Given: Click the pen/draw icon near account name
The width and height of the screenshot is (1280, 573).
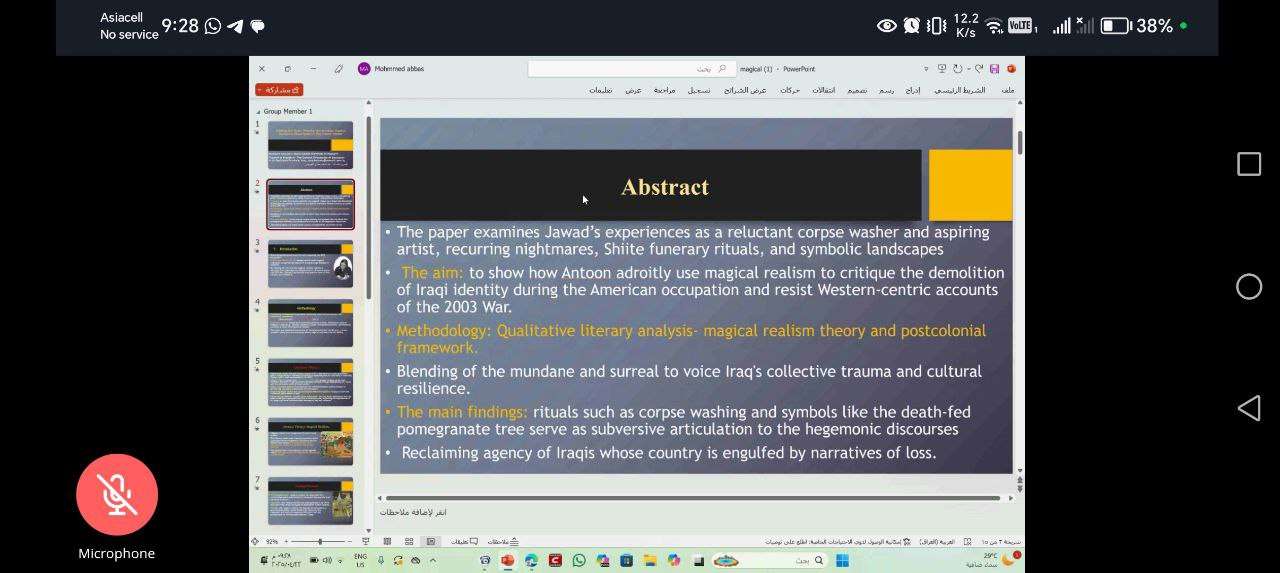Looking at the screenshot, I should [338, 69].
